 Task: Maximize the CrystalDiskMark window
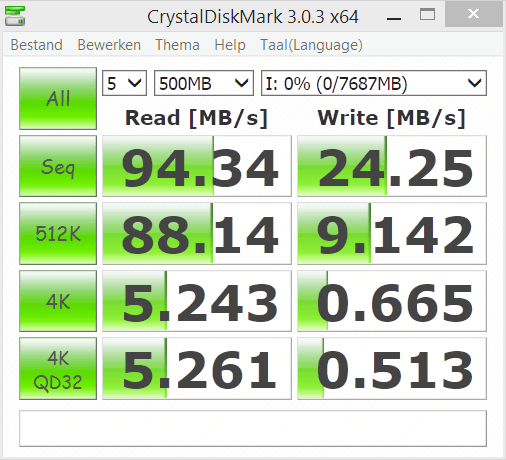pos(427,15)
